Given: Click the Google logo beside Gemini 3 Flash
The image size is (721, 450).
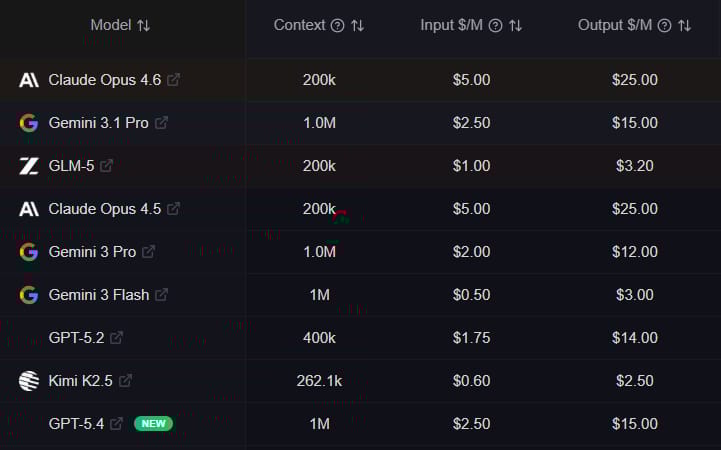Looking at the screenshot, I should (x=29, y=295).
